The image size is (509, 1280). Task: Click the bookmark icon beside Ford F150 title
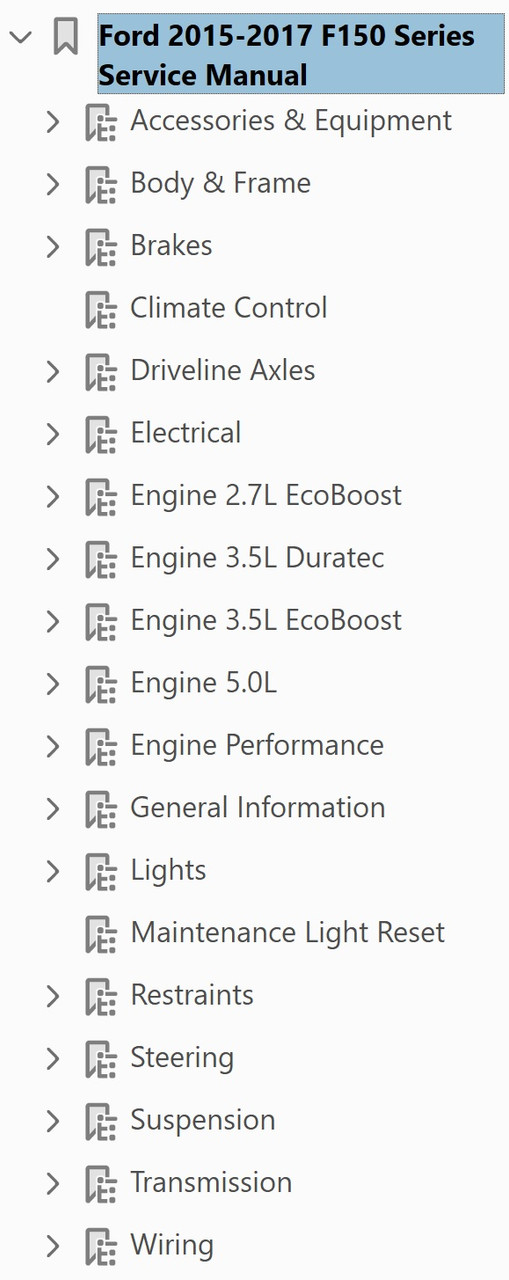[x=66, y=38]
